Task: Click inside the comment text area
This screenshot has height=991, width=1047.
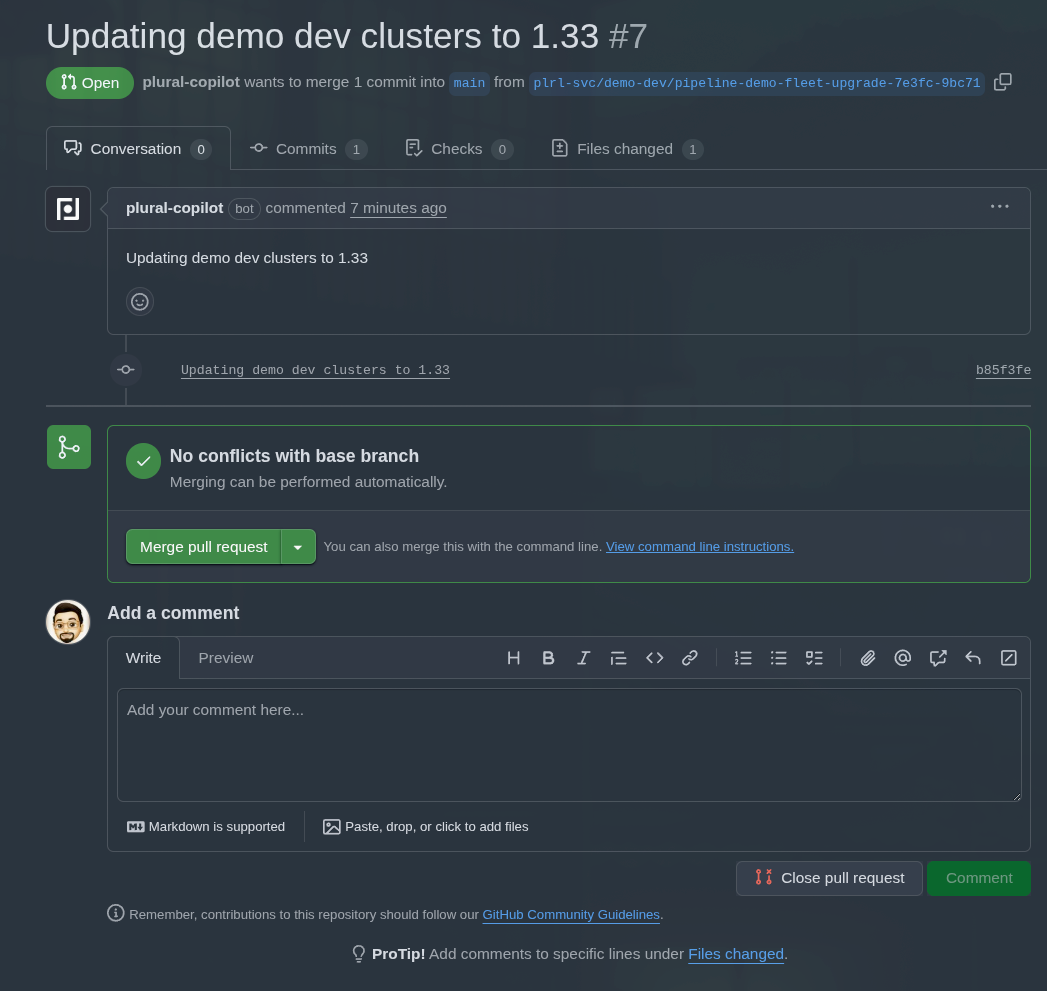Action: pos(568,745)
